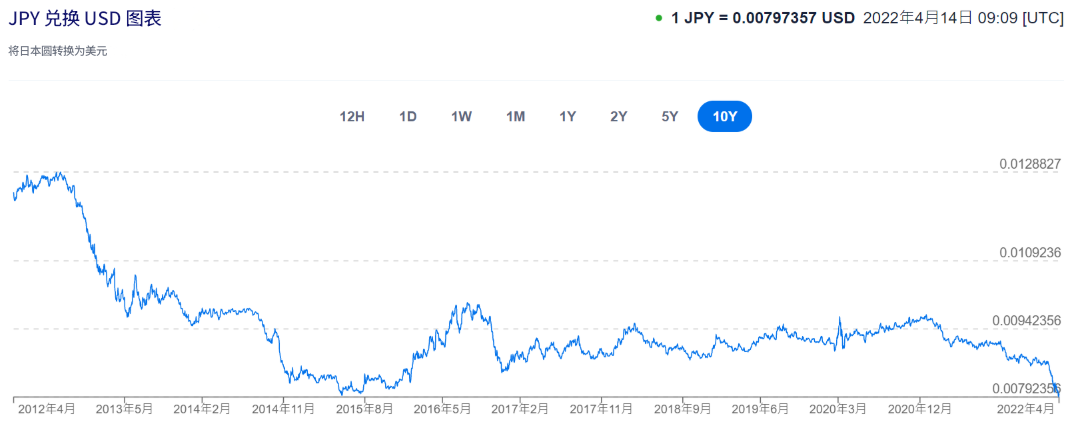This screenshot has height=421, width=1077.
Task: Click the 0.0109236 price axis label
Action: point(1029,253)
